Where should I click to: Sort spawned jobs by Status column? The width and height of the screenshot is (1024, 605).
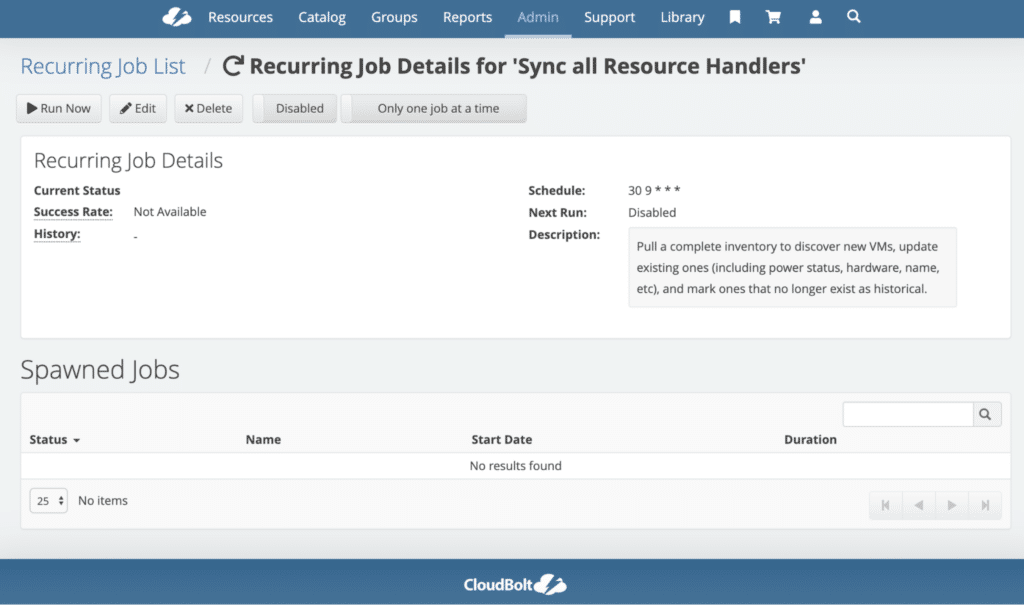(54, 440)
